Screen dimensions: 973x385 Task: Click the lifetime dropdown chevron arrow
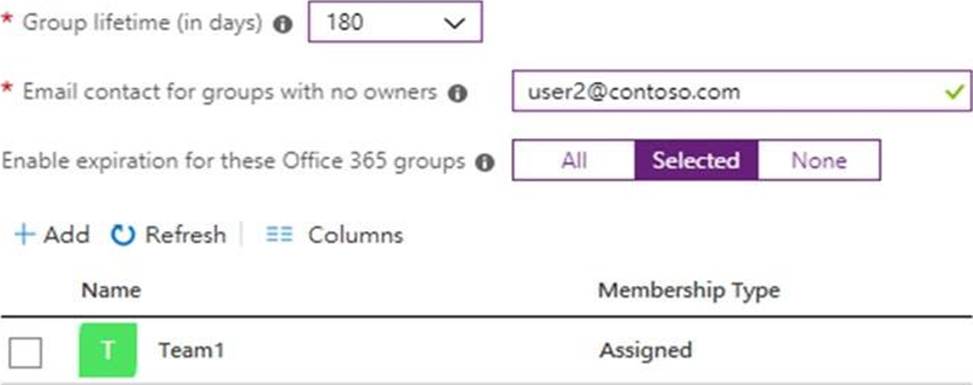[x=455, y=24]
